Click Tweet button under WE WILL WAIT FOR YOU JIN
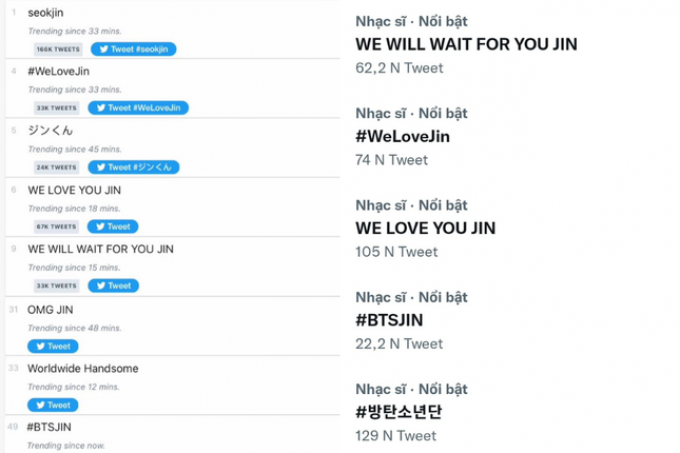680x453 pixels. tap(114, 286)
